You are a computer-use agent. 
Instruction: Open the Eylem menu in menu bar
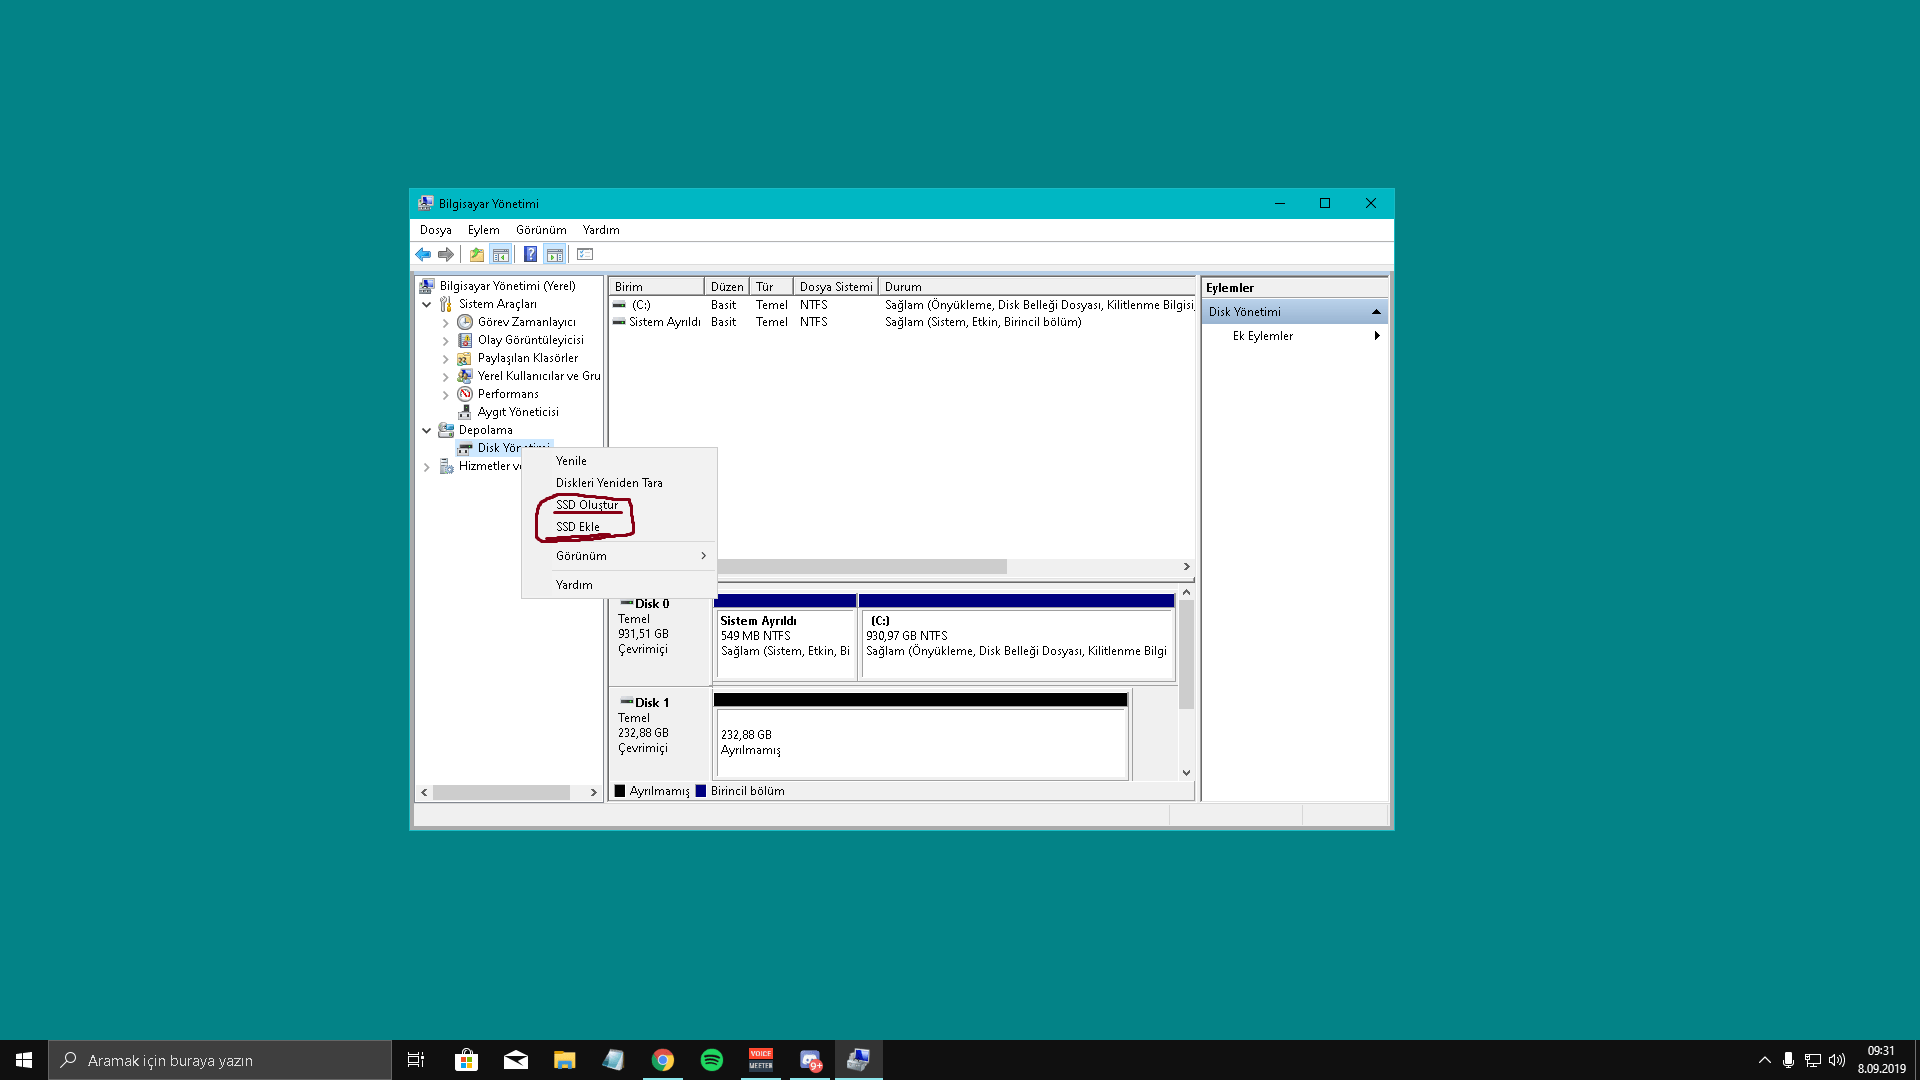(483, 230)
